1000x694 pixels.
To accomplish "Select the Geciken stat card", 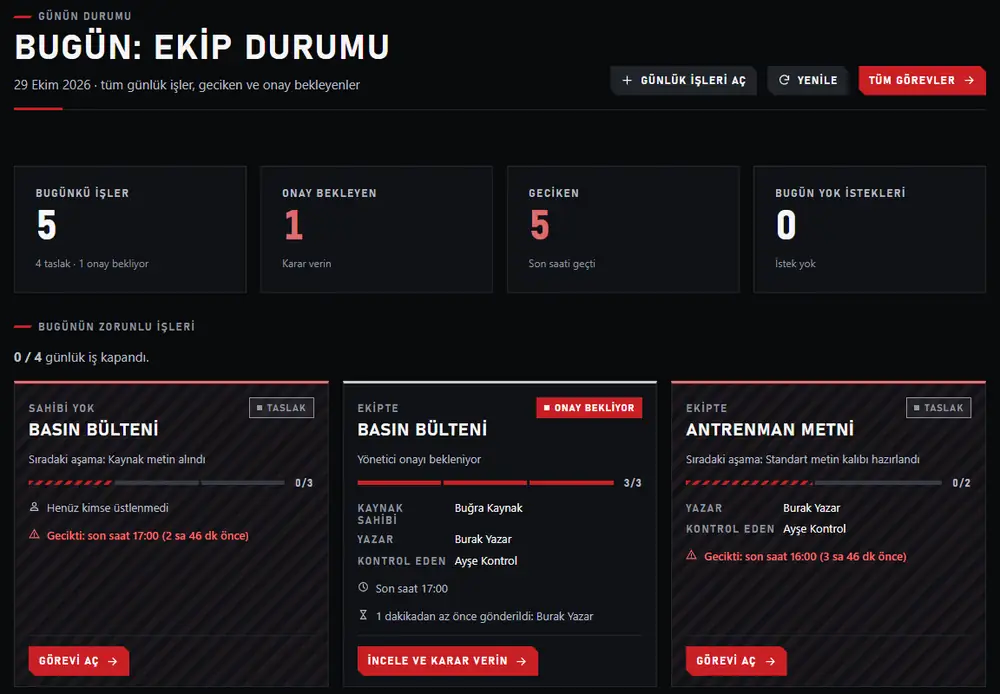I will point(623,230).
